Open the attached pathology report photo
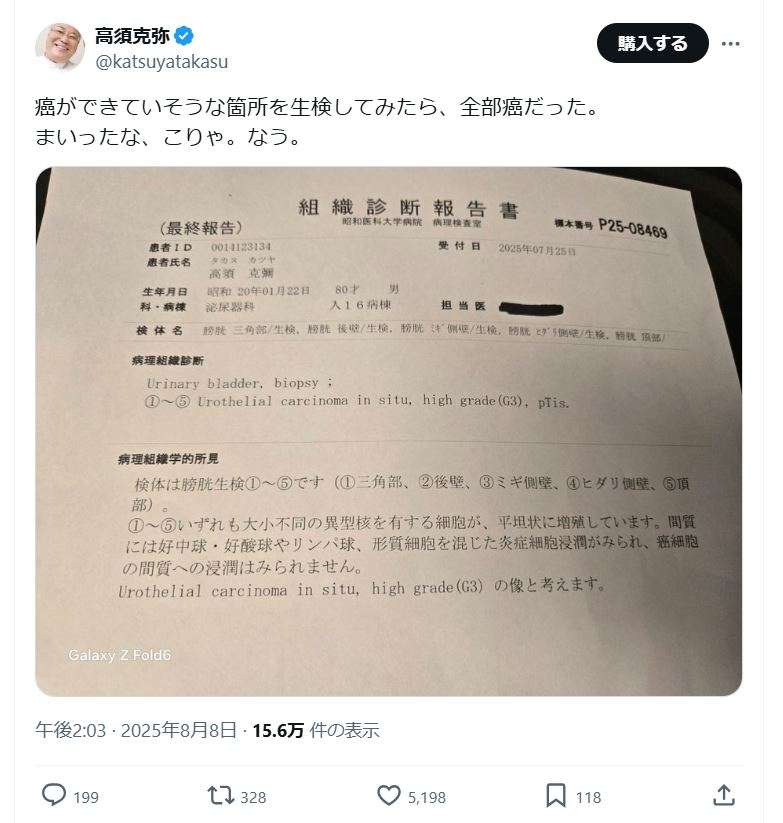This screenshot has width=783, height=823. [389, 431]
